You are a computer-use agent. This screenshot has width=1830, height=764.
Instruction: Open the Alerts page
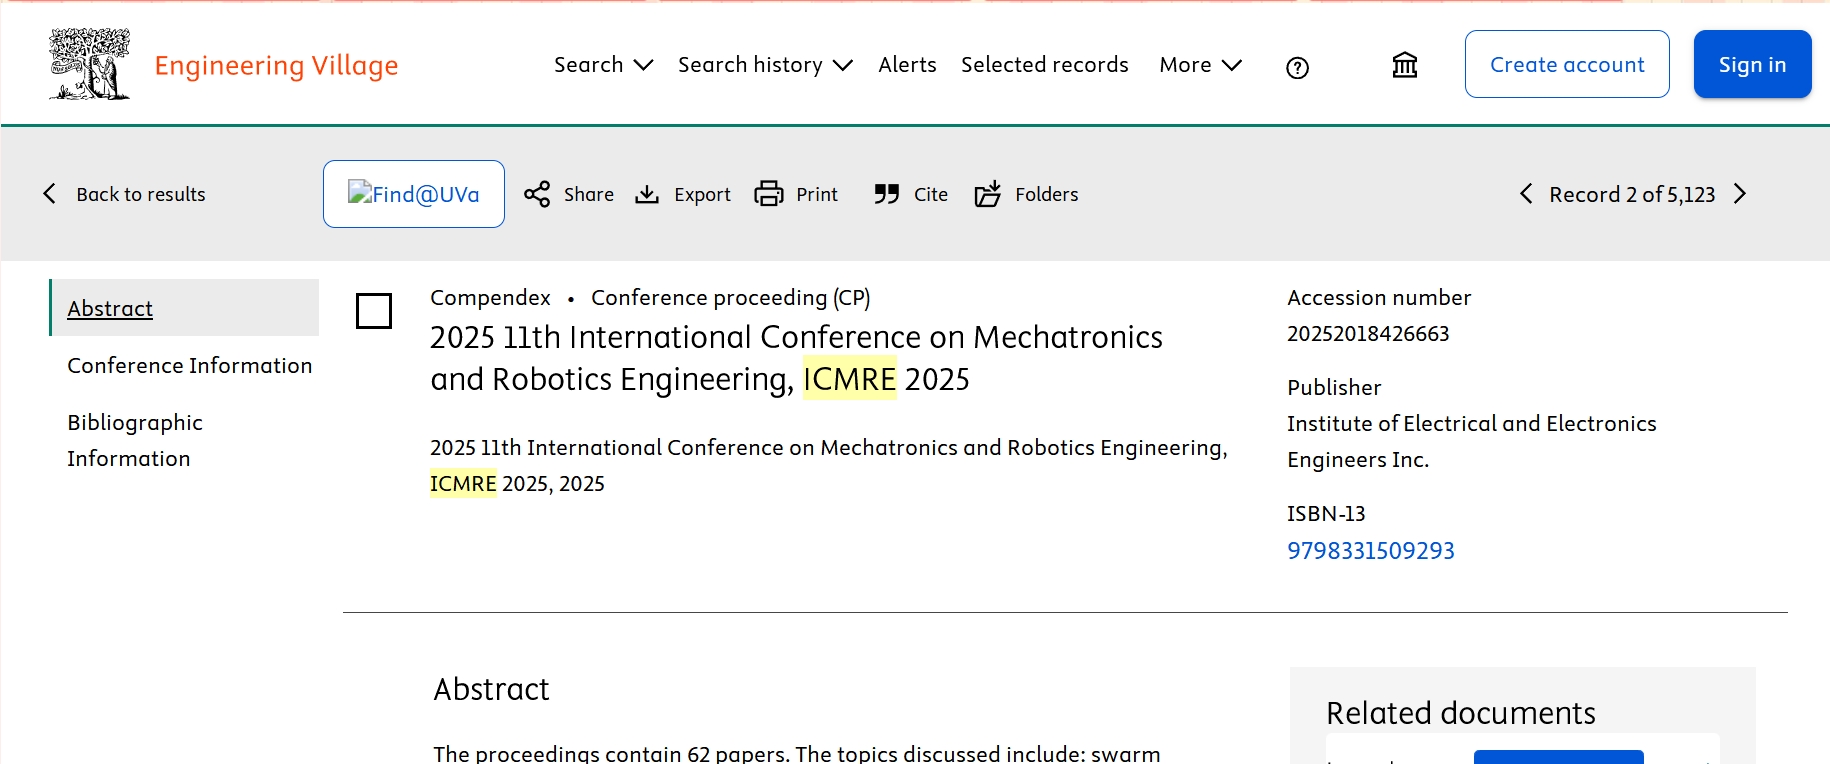point(907,65)
